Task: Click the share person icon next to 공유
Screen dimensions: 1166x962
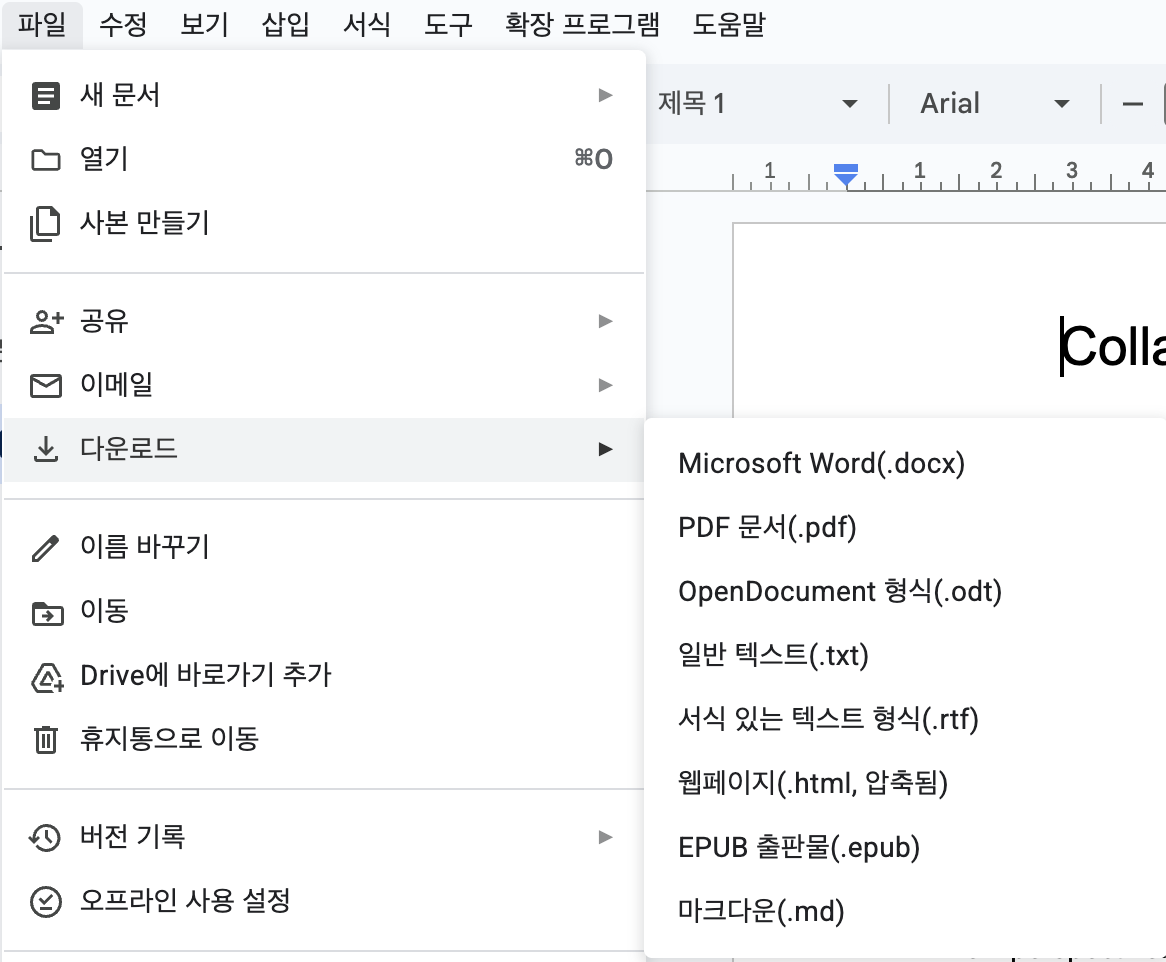Action: coord(44,322)
